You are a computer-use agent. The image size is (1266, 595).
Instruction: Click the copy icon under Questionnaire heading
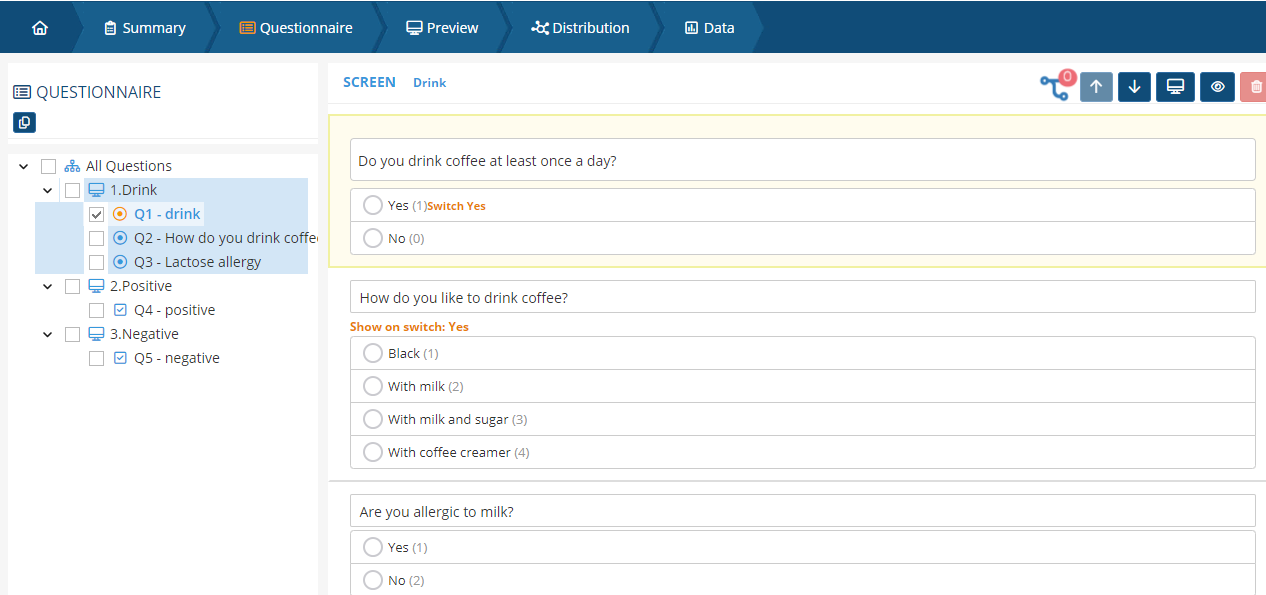point(24,122)
